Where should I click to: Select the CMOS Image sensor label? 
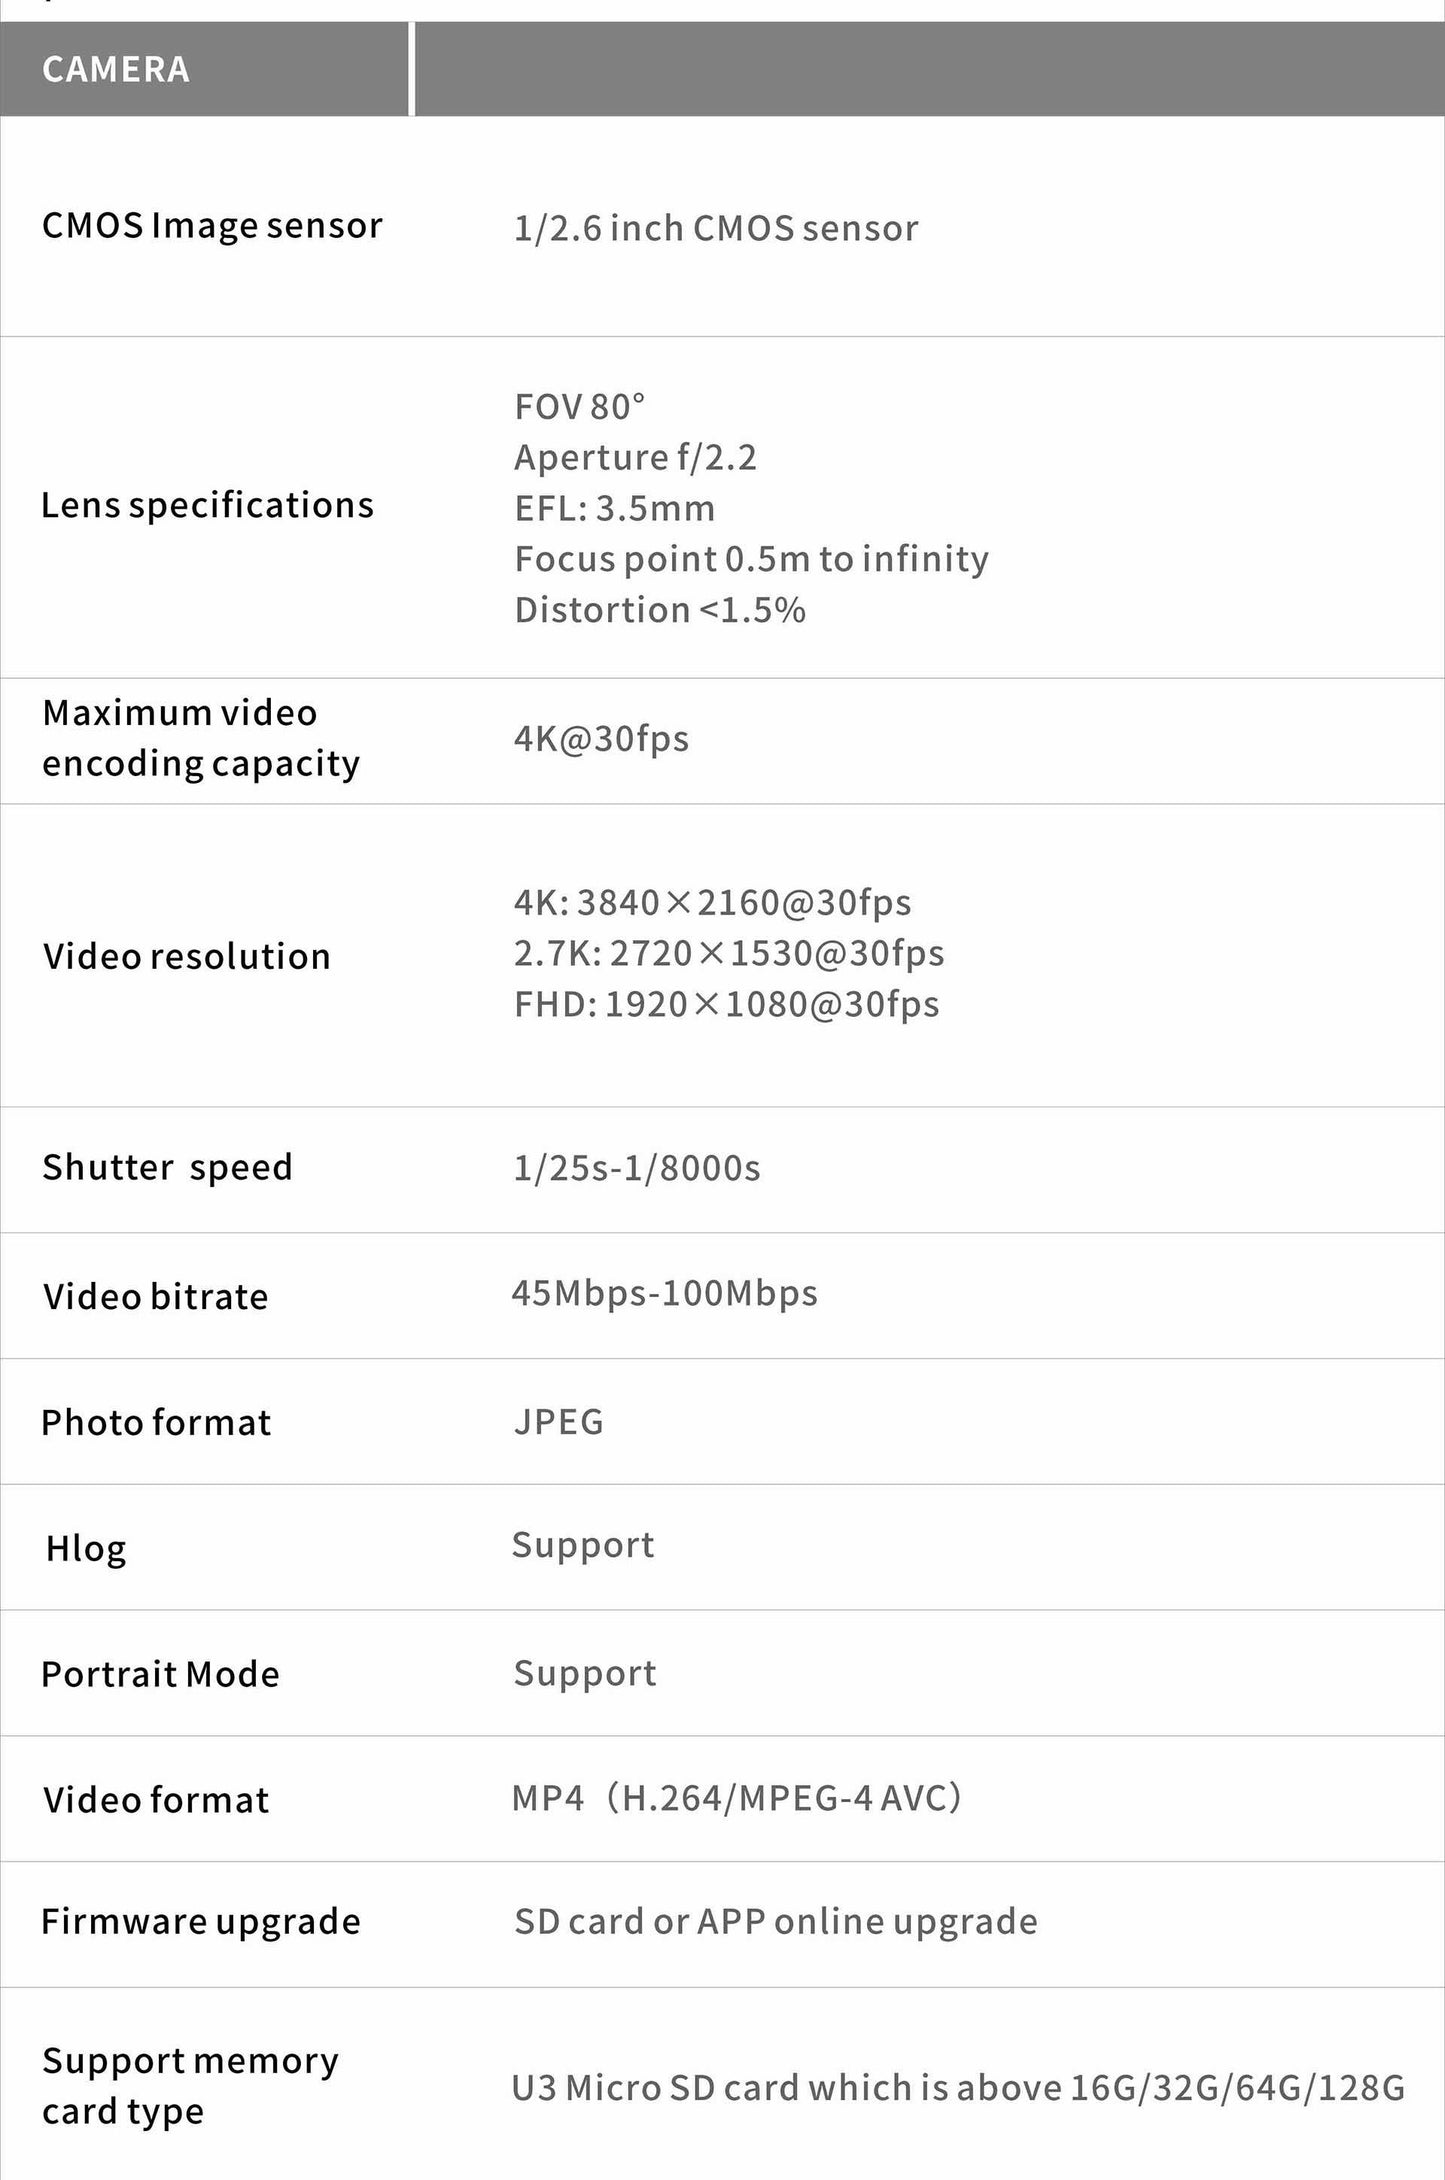pyautogui.click(x=212, y=226)
